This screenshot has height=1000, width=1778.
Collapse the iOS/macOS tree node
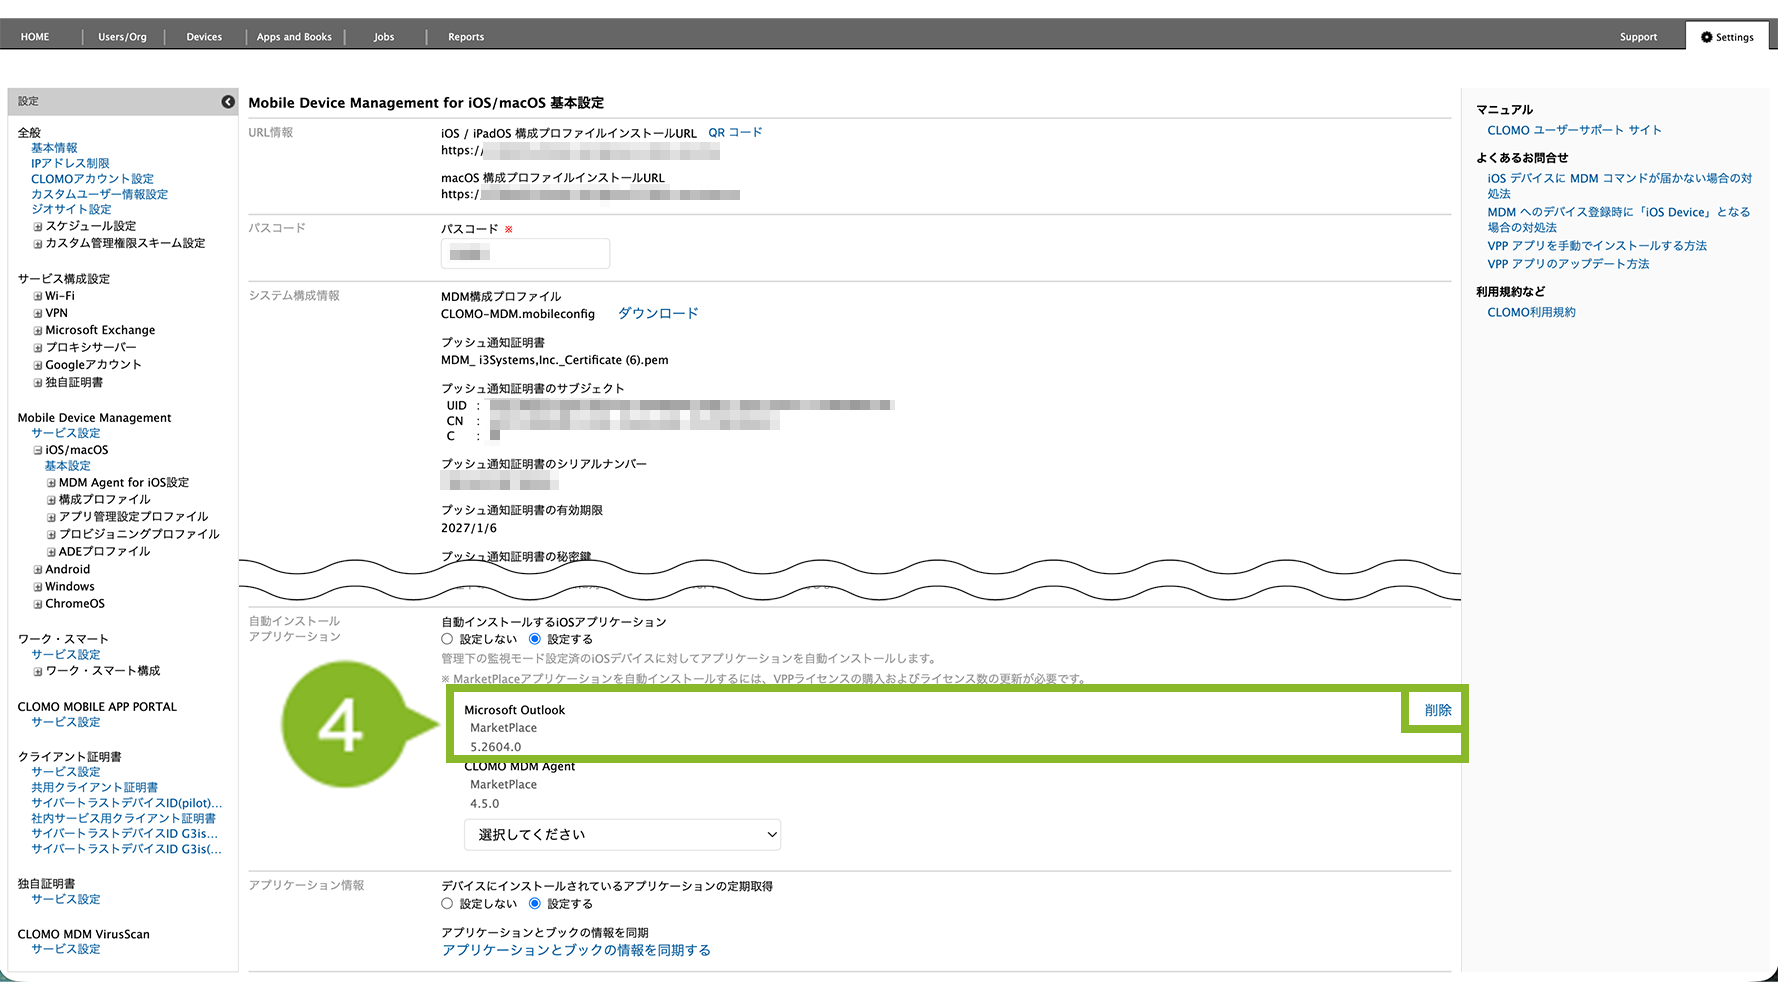pyautogui.click(x=38, y=451)
